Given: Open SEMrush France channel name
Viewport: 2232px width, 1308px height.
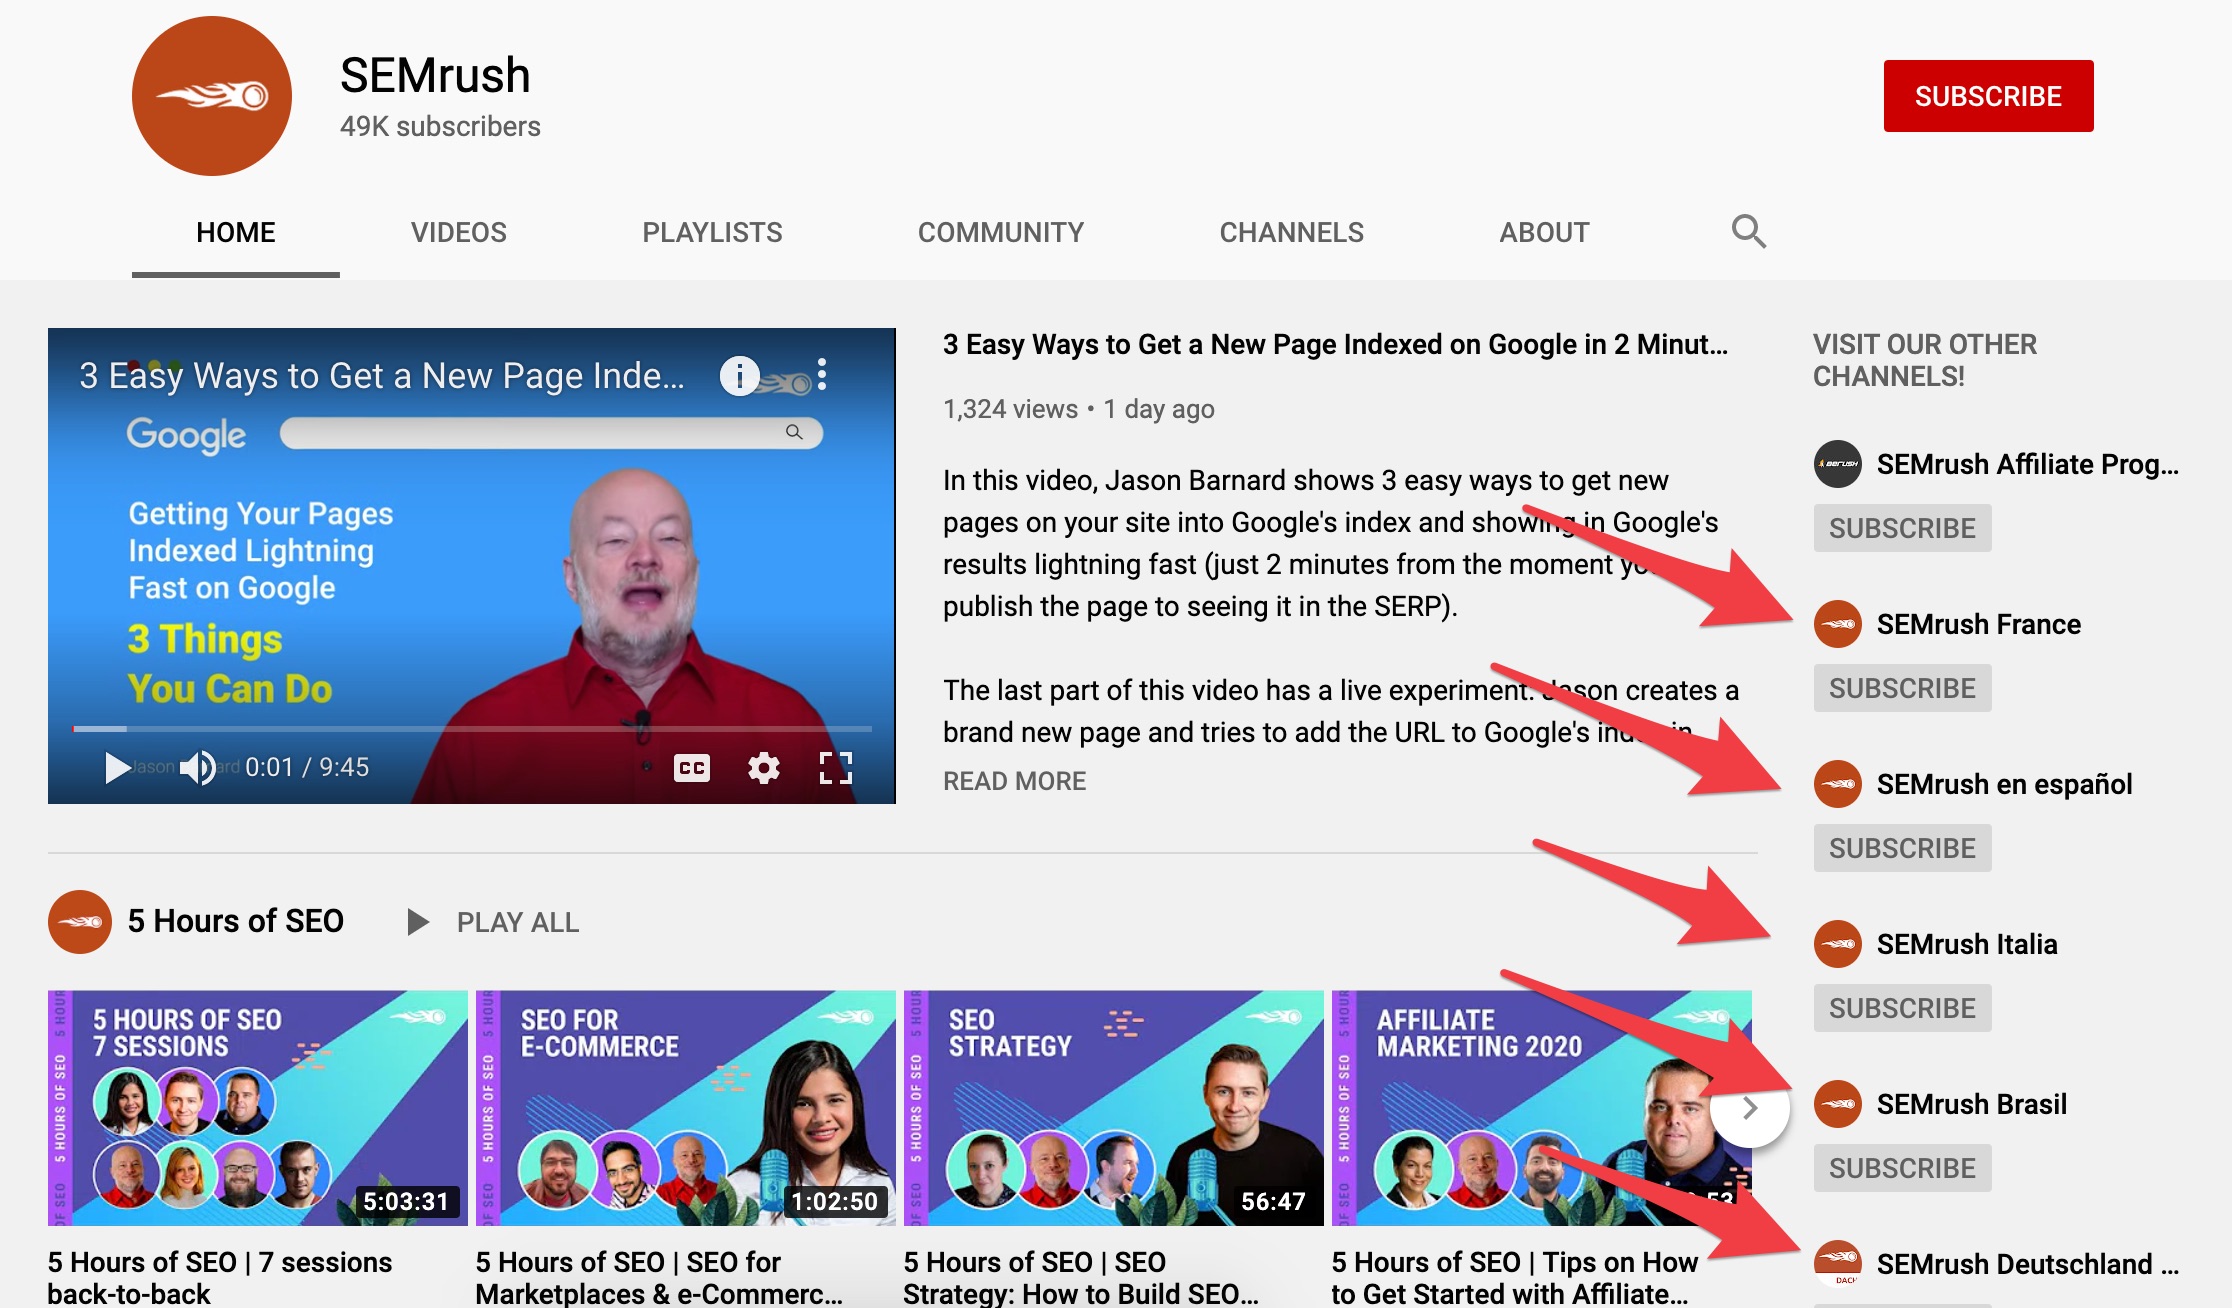Looking at the screenshot, I should [1978, 624].
